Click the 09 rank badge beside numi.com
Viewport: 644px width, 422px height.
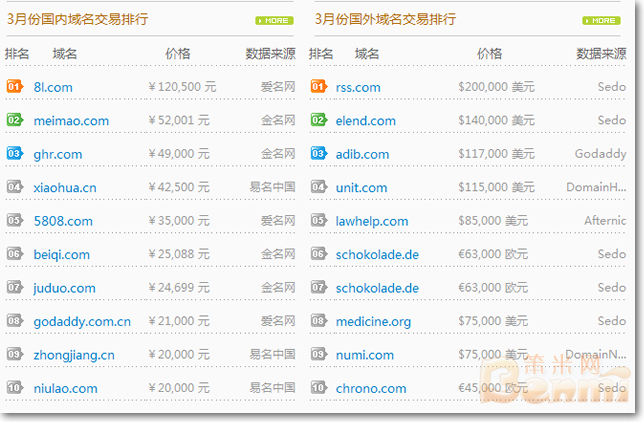tap(319, 354)
